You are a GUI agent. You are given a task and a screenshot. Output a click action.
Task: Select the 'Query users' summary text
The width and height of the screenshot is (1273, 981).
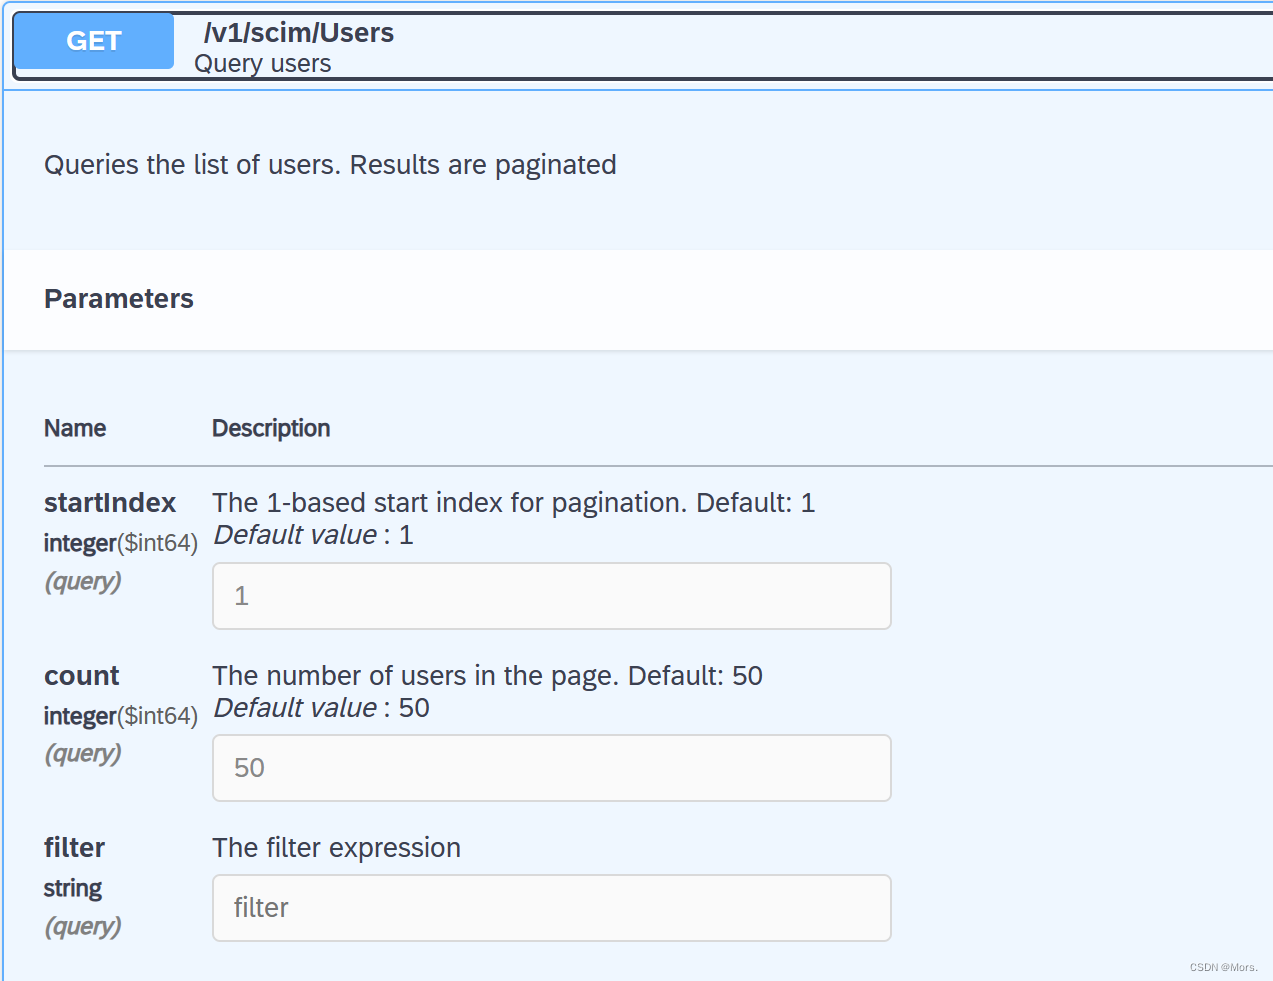(263, 64)
